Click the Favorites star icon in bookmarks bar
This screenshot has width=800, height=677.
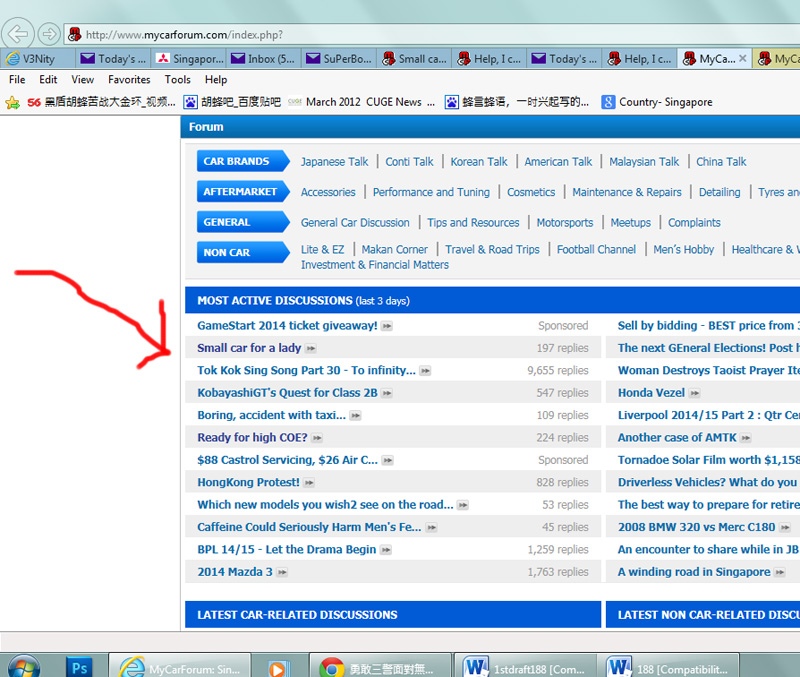pos(12,102)
